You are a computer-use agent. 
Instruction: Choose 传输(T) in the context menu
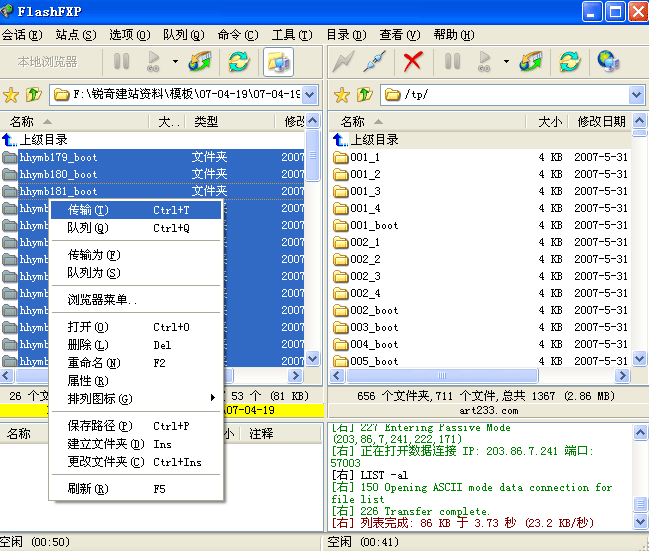136,210
